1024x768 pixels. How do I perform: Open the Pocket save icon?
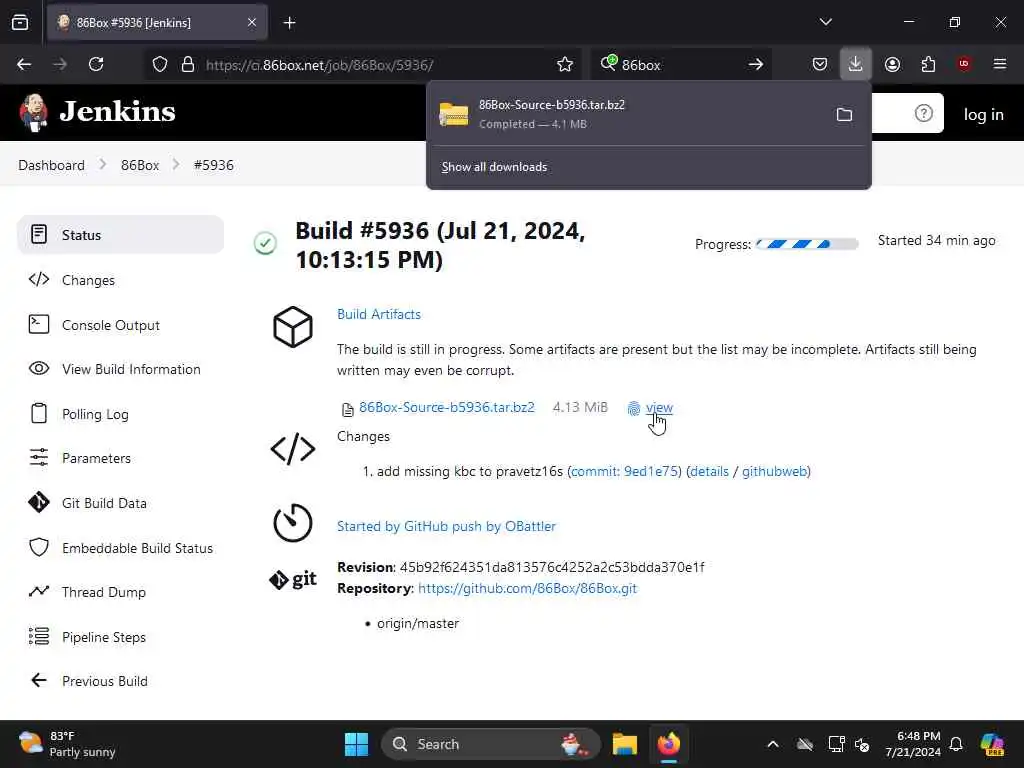[820, 64]
